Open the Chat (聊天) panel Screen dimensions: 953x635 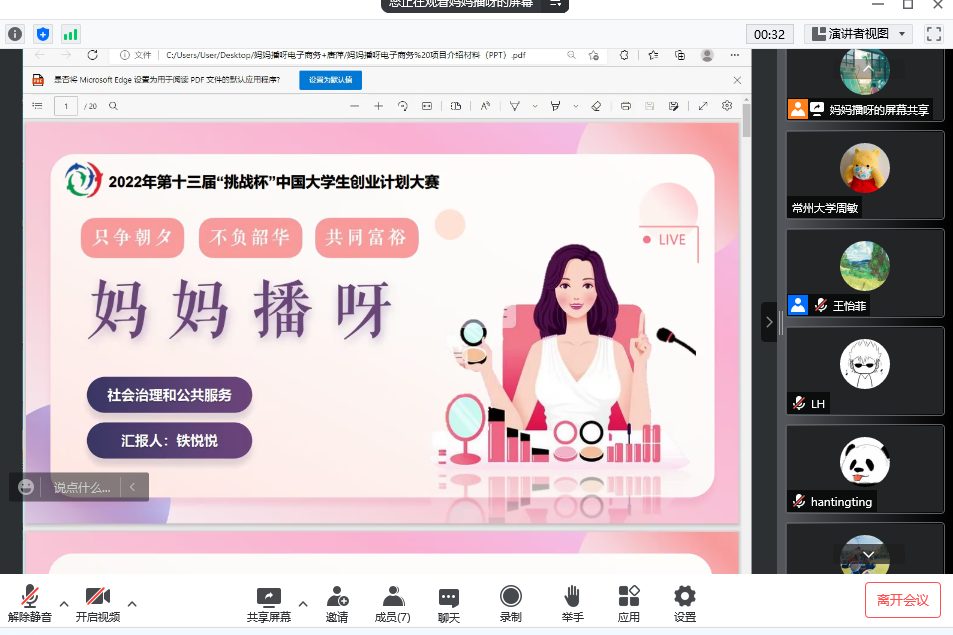449,598
